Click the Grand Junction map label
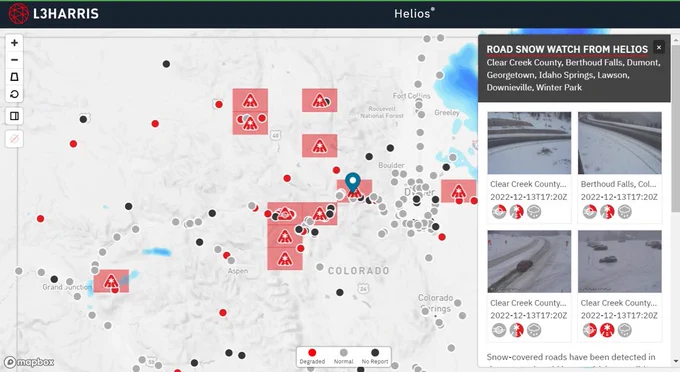This screenshot has width=680, height=372. coord(67,287)
